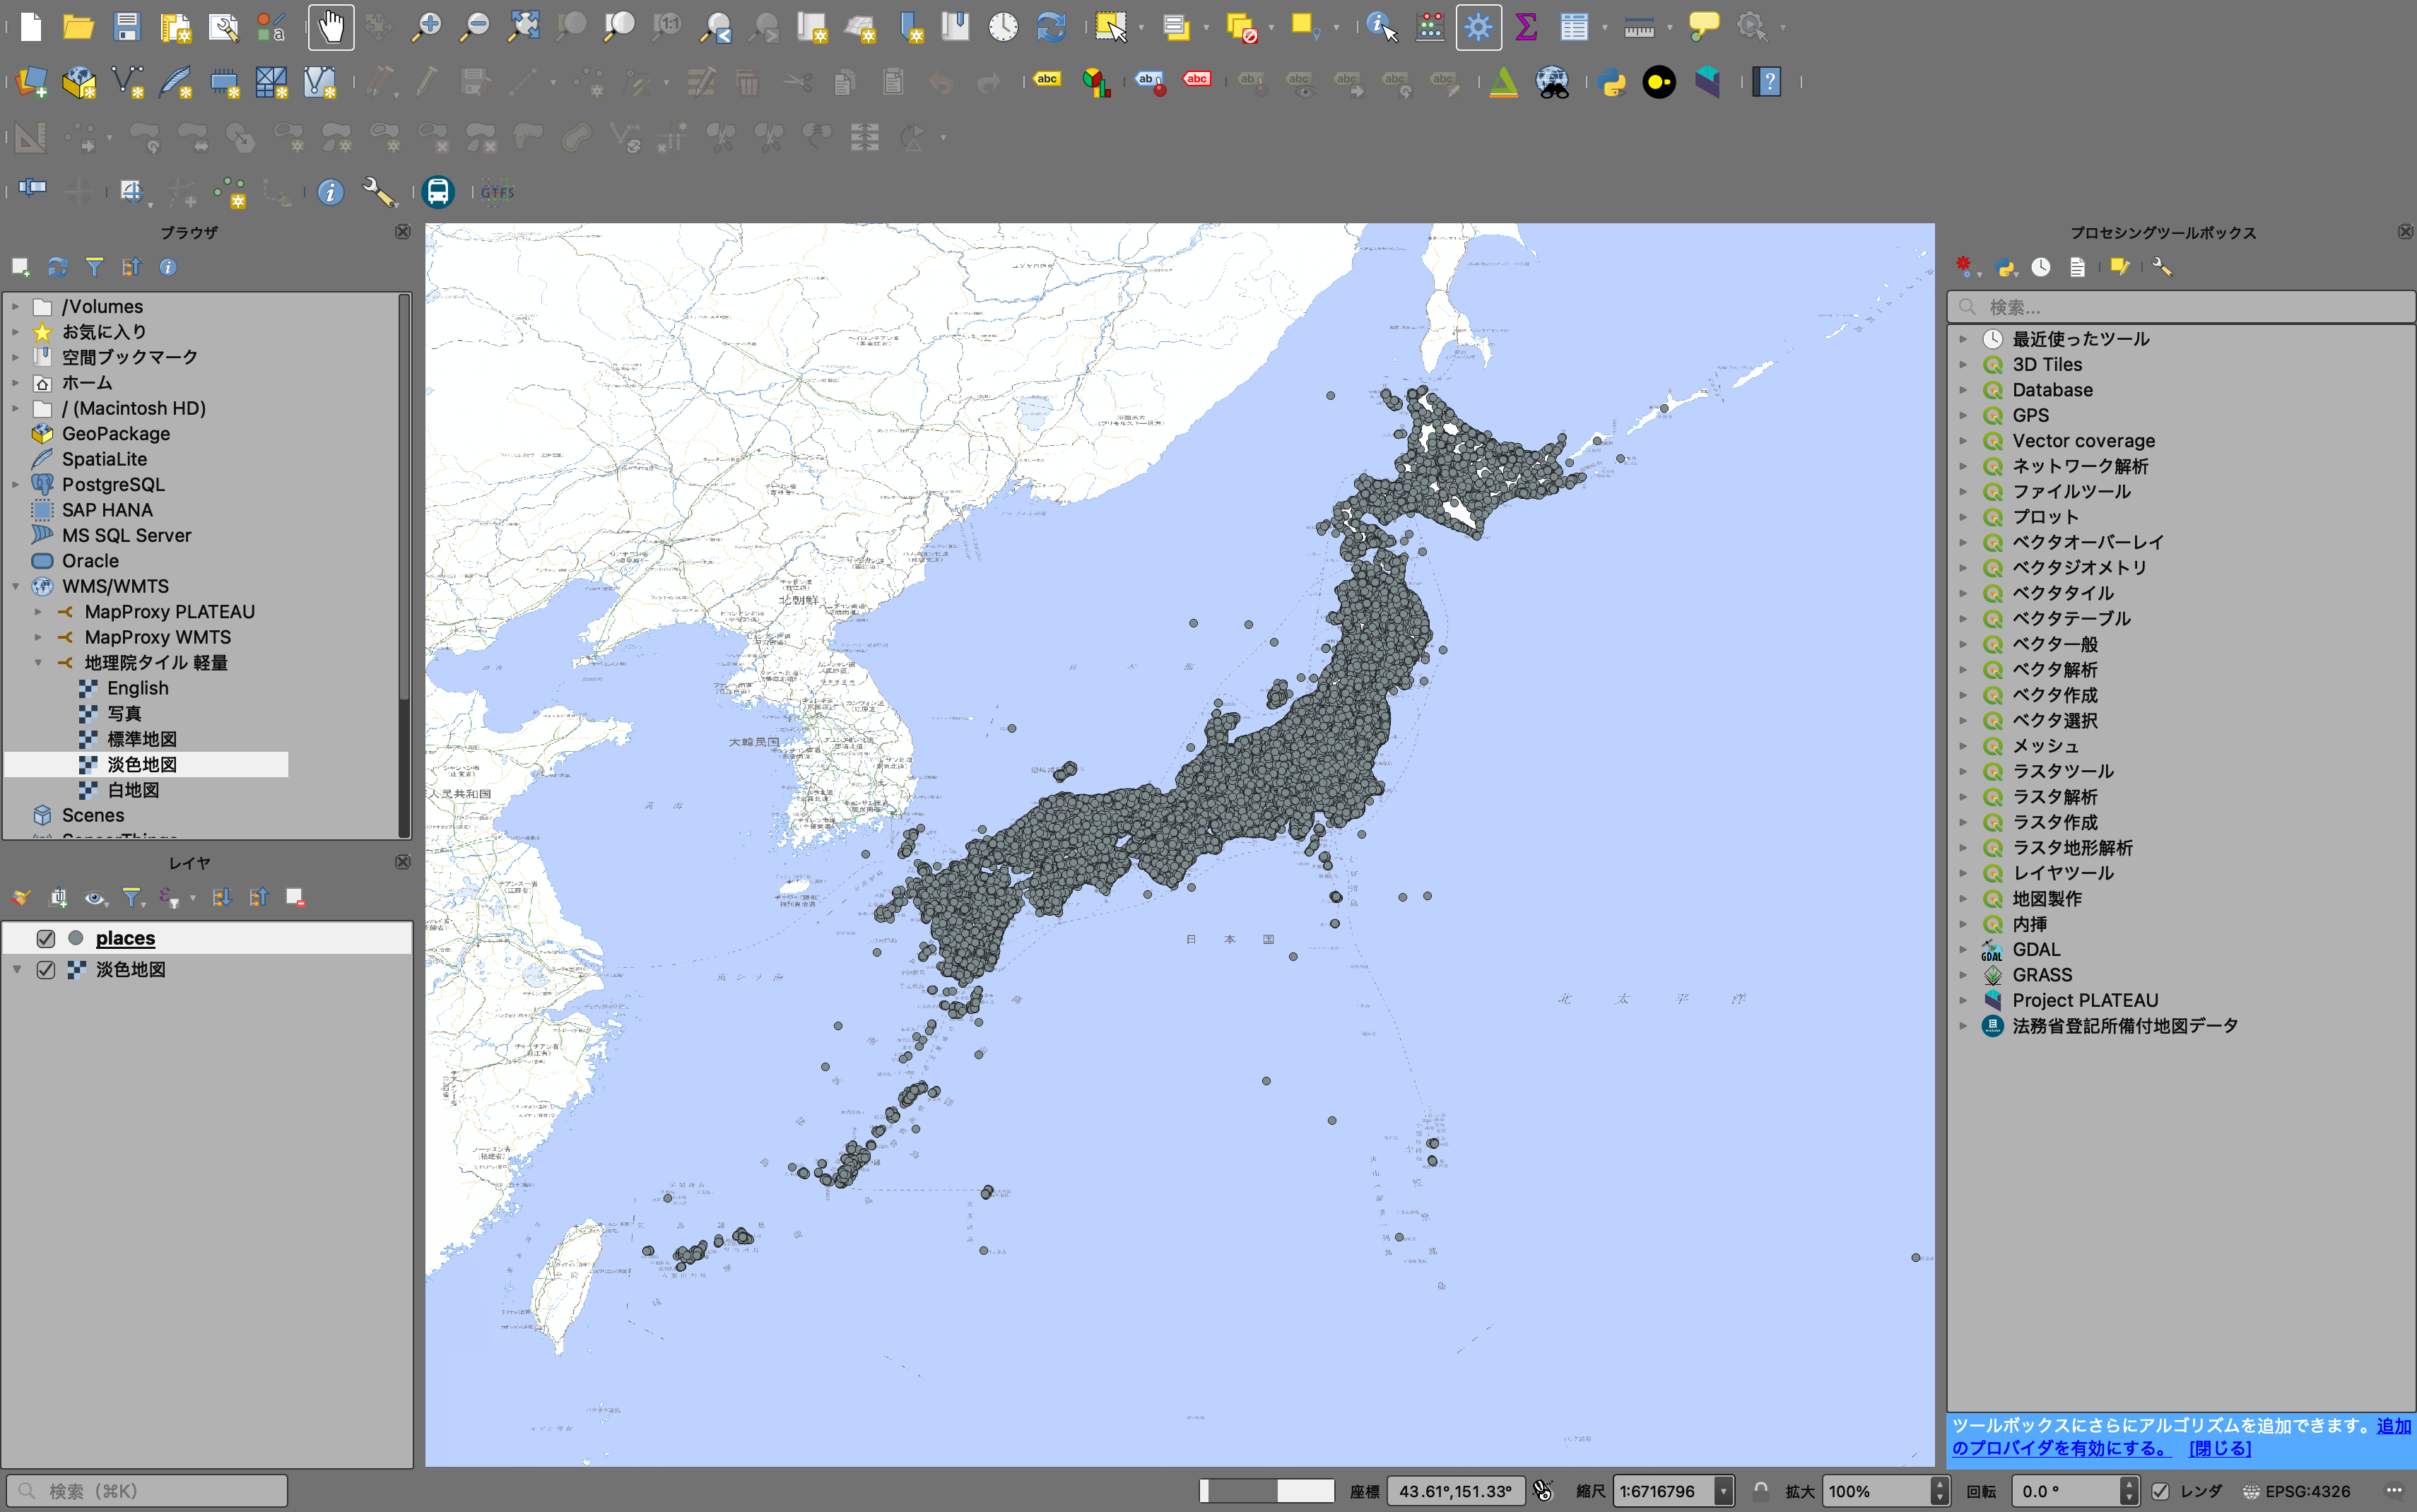Select 標準地図 in the browser tree
This screenshot has height=1512, width=2417.
142,739
